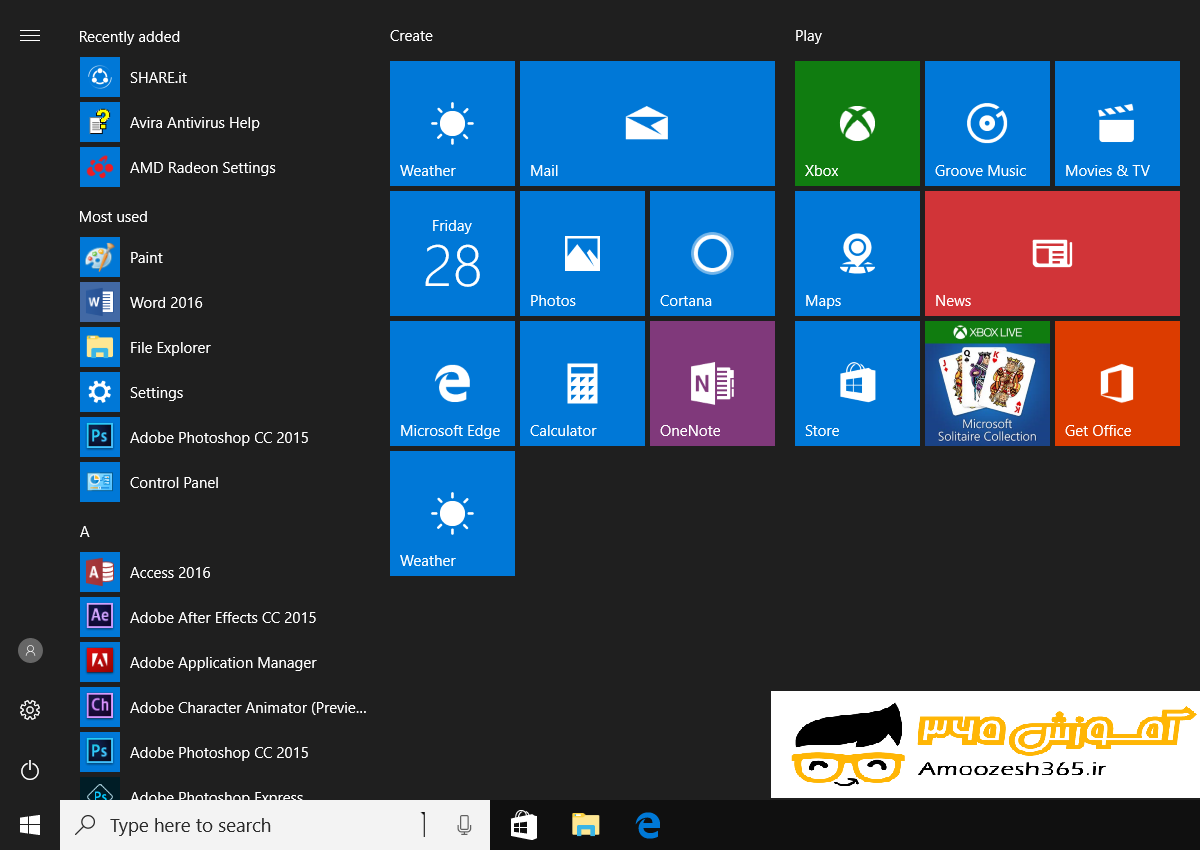Expand the Start menu hamburger navigation
The height and width of the screenshot is (850, 1200).
pyautogui.click(x=30, y=36)
